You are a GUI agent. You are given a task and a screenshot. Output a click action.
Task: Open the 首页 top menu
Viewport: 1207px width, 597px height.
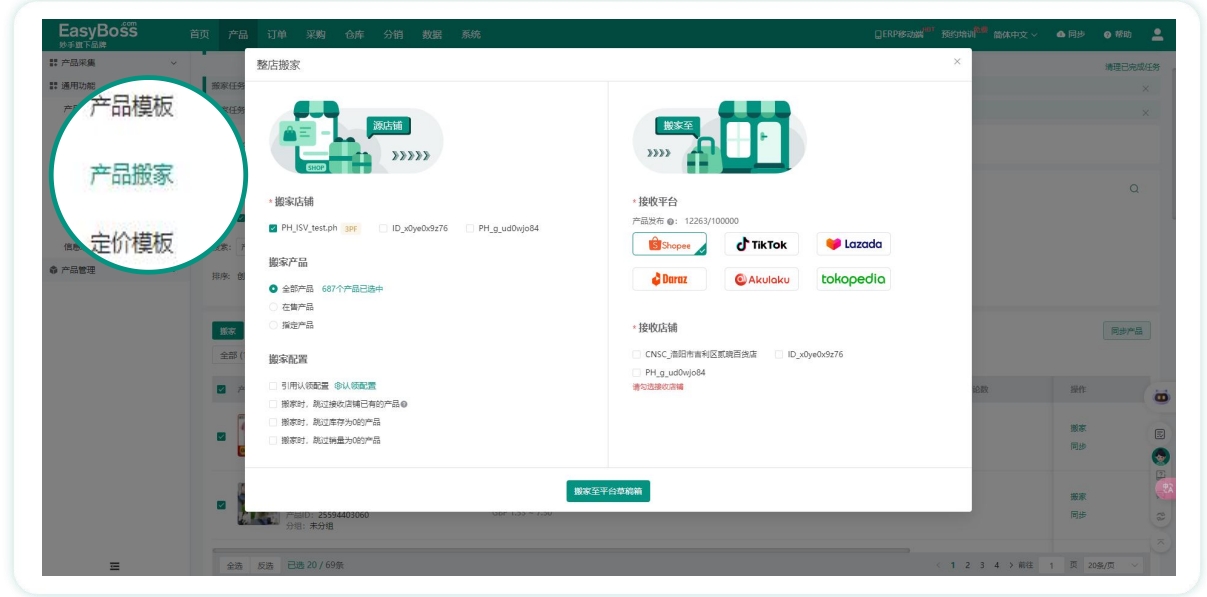click(x=200, y=35)
